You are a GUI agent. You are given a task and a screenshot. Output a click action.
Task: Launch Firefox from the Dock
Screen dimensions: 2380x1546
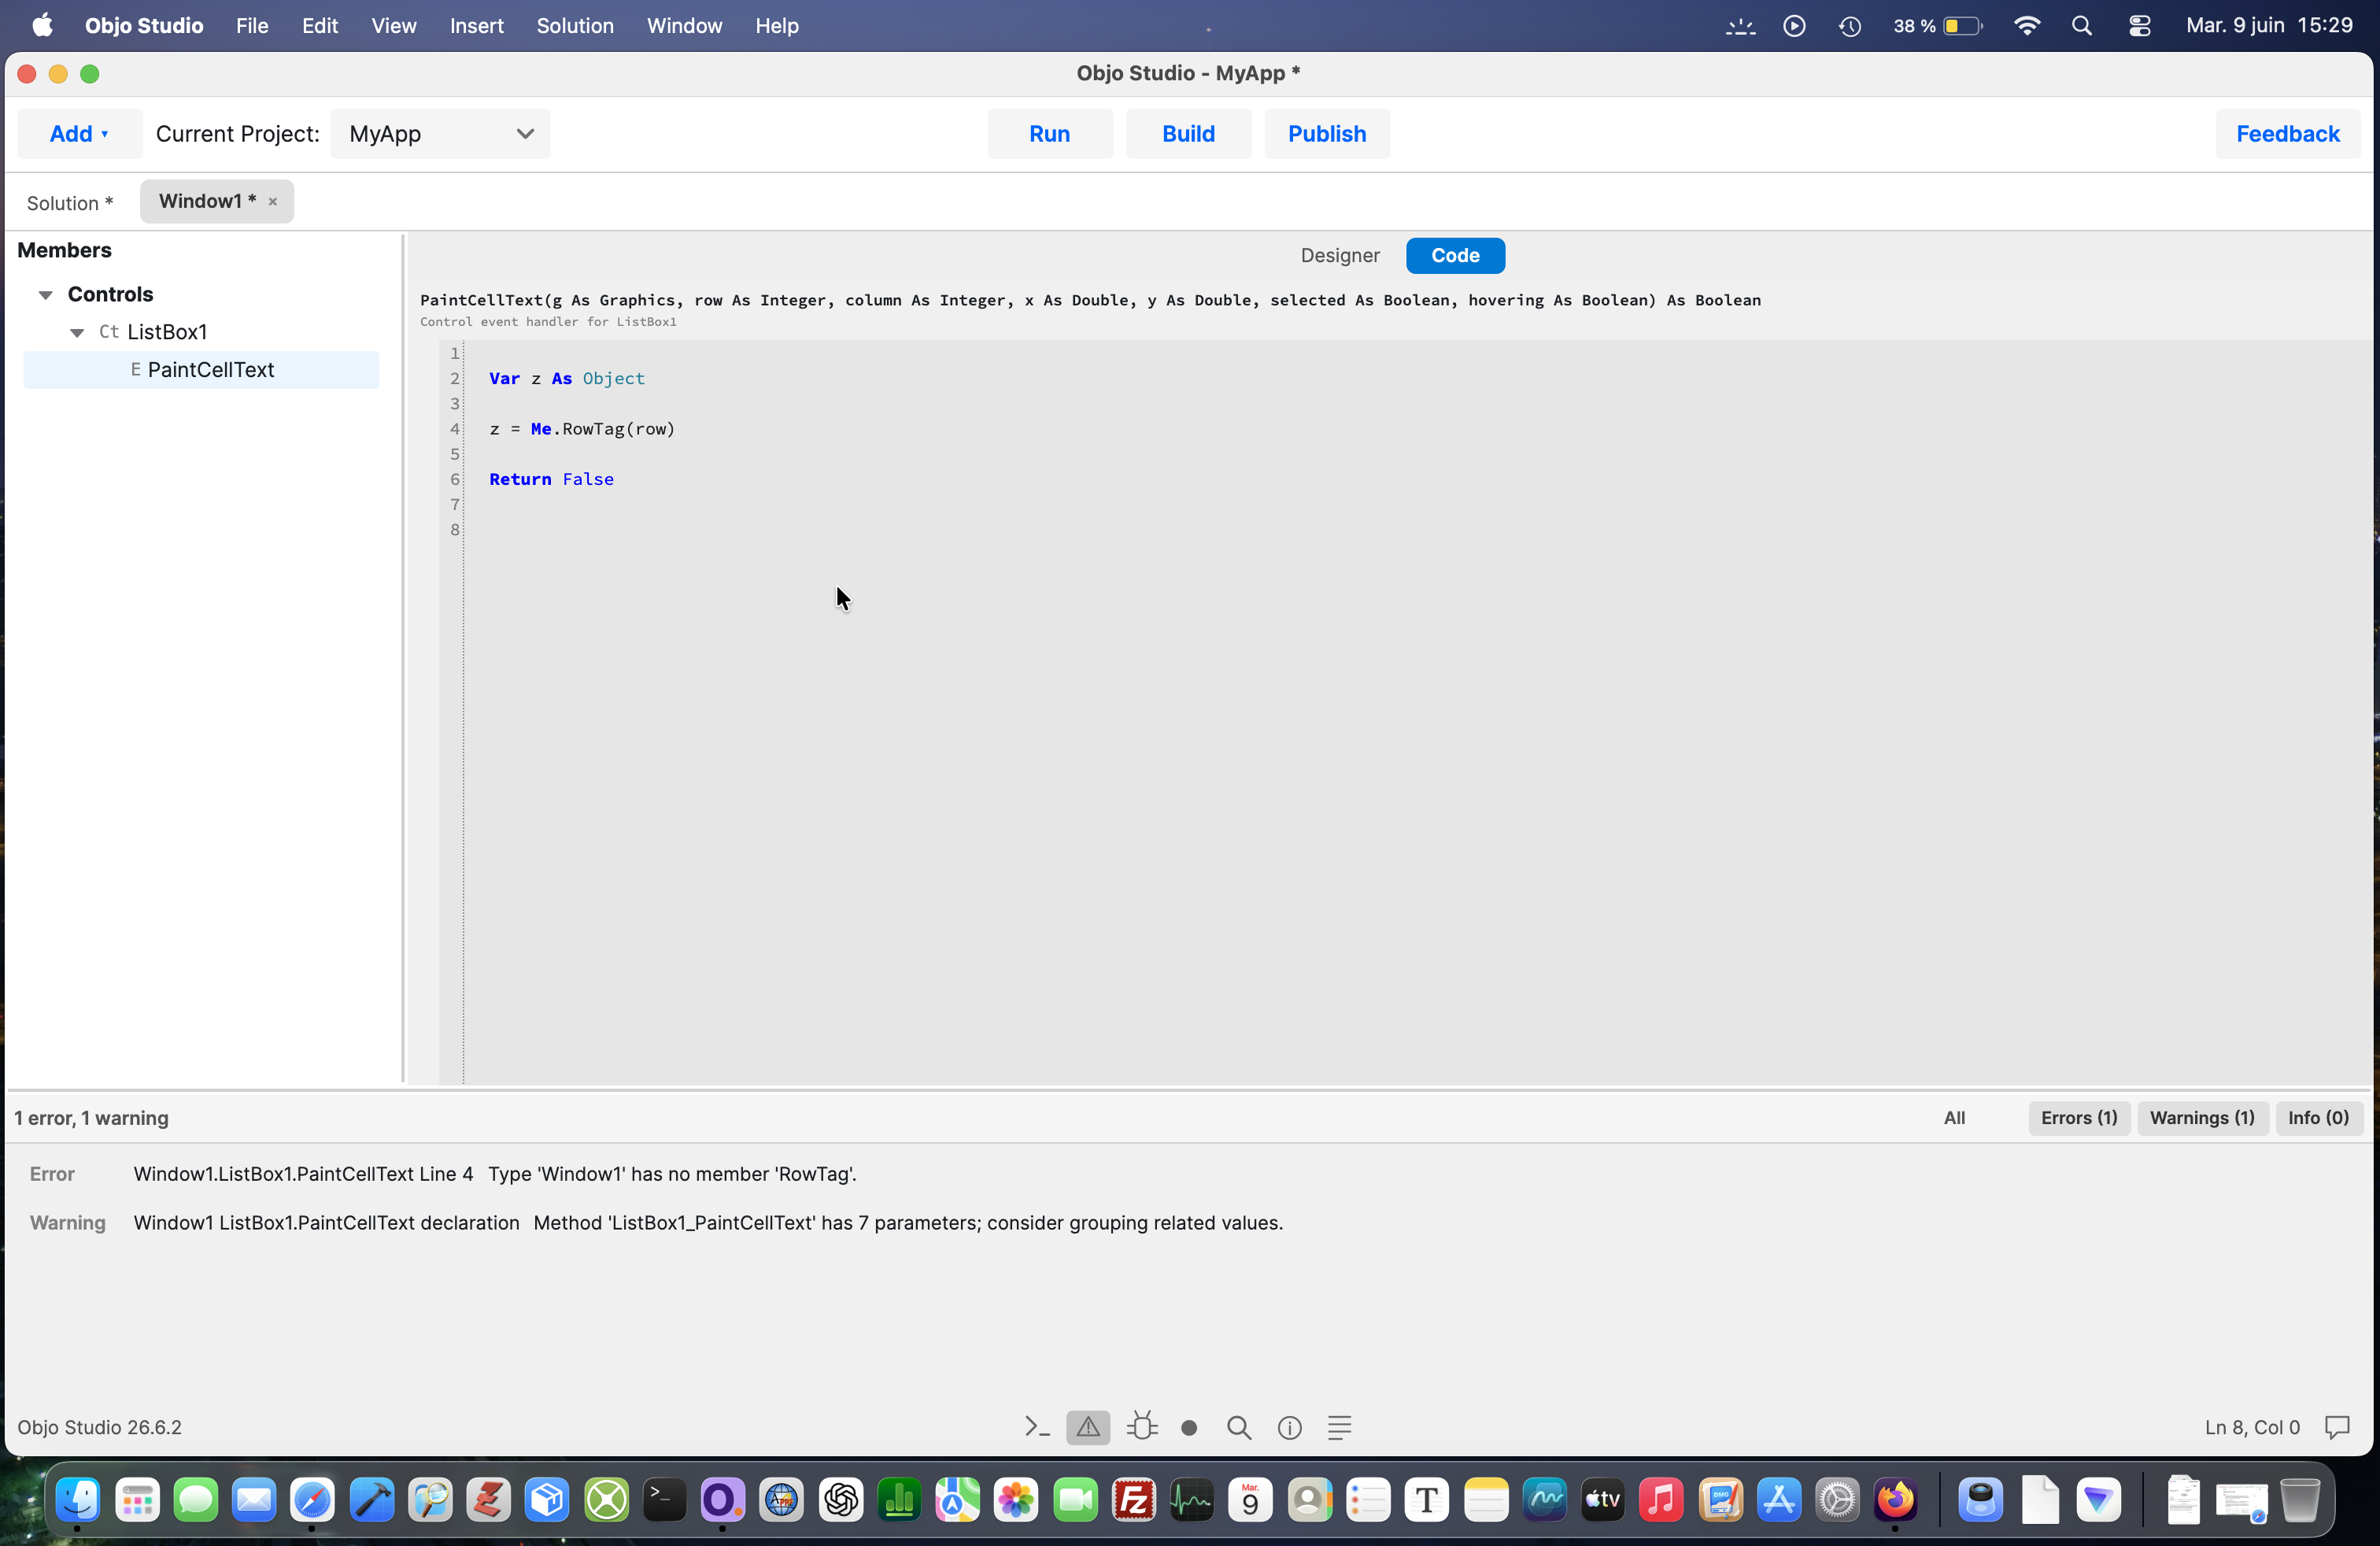tap(1895, 1499)
